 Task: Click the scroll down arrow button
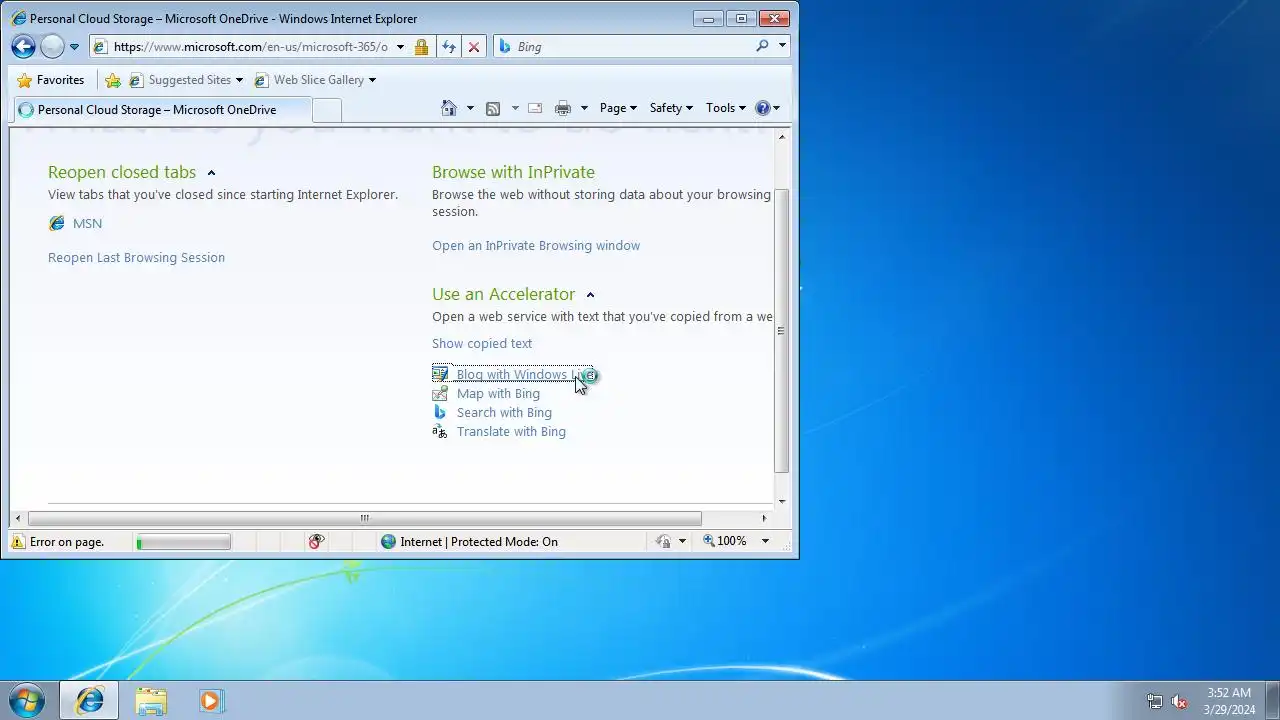point(782,501)
